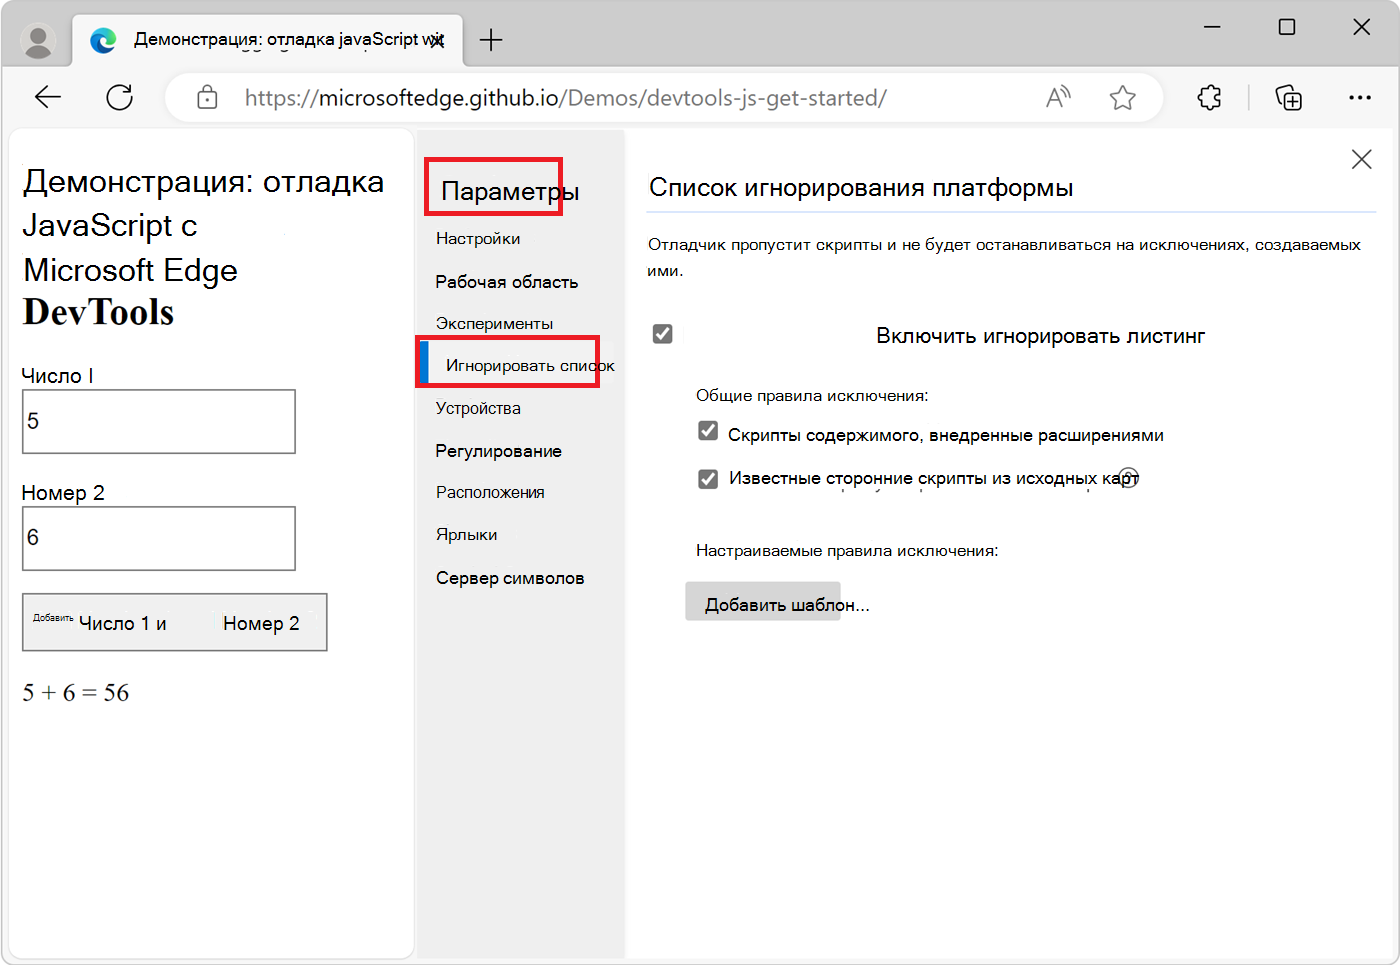Toggle Скрипты содержимого, внедренные расширениями checkbox

coord(708,431)
